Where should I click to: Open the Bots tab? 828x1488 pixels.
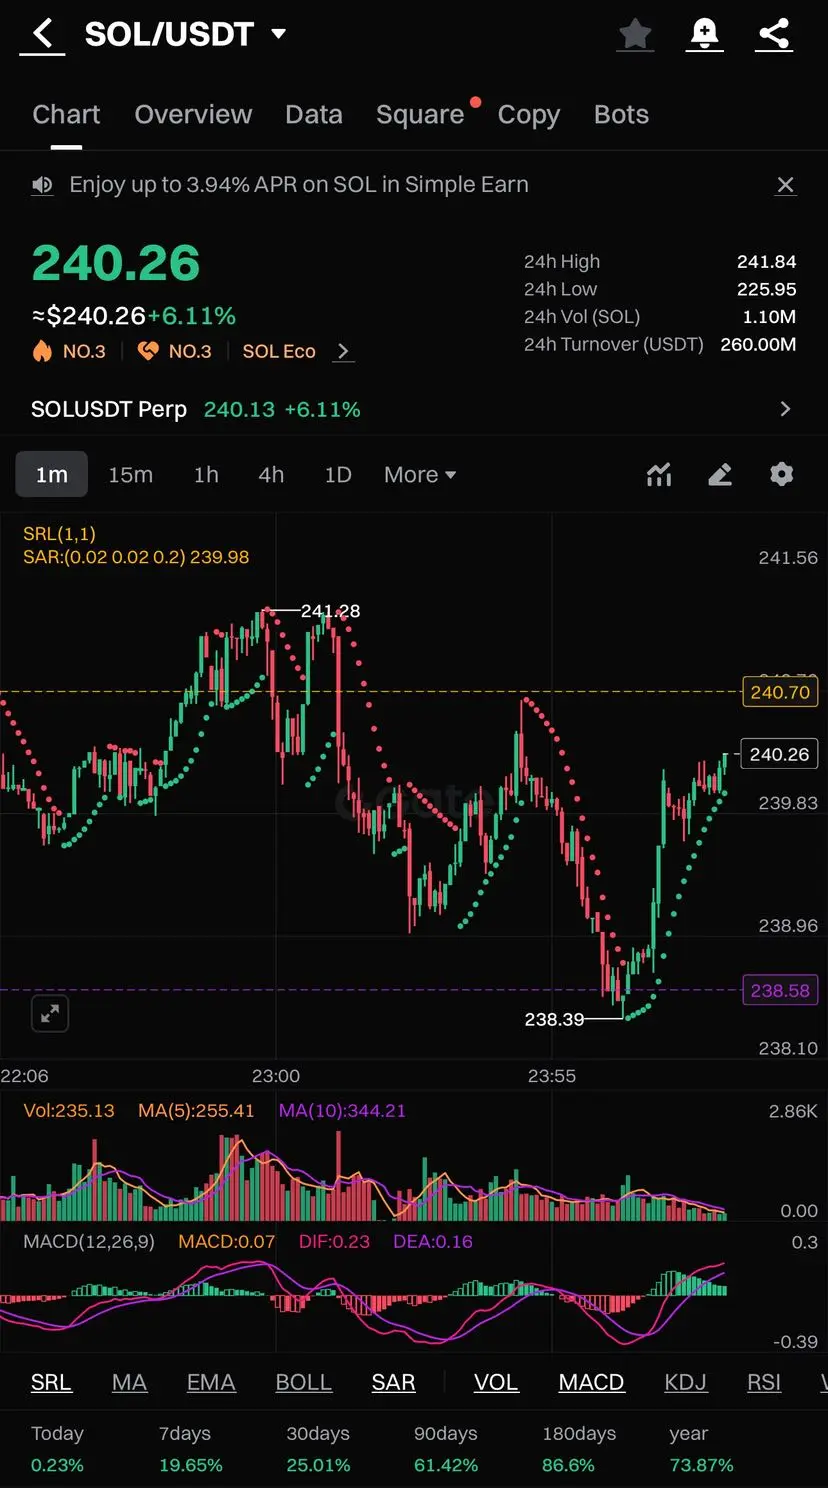coord(621,115)
